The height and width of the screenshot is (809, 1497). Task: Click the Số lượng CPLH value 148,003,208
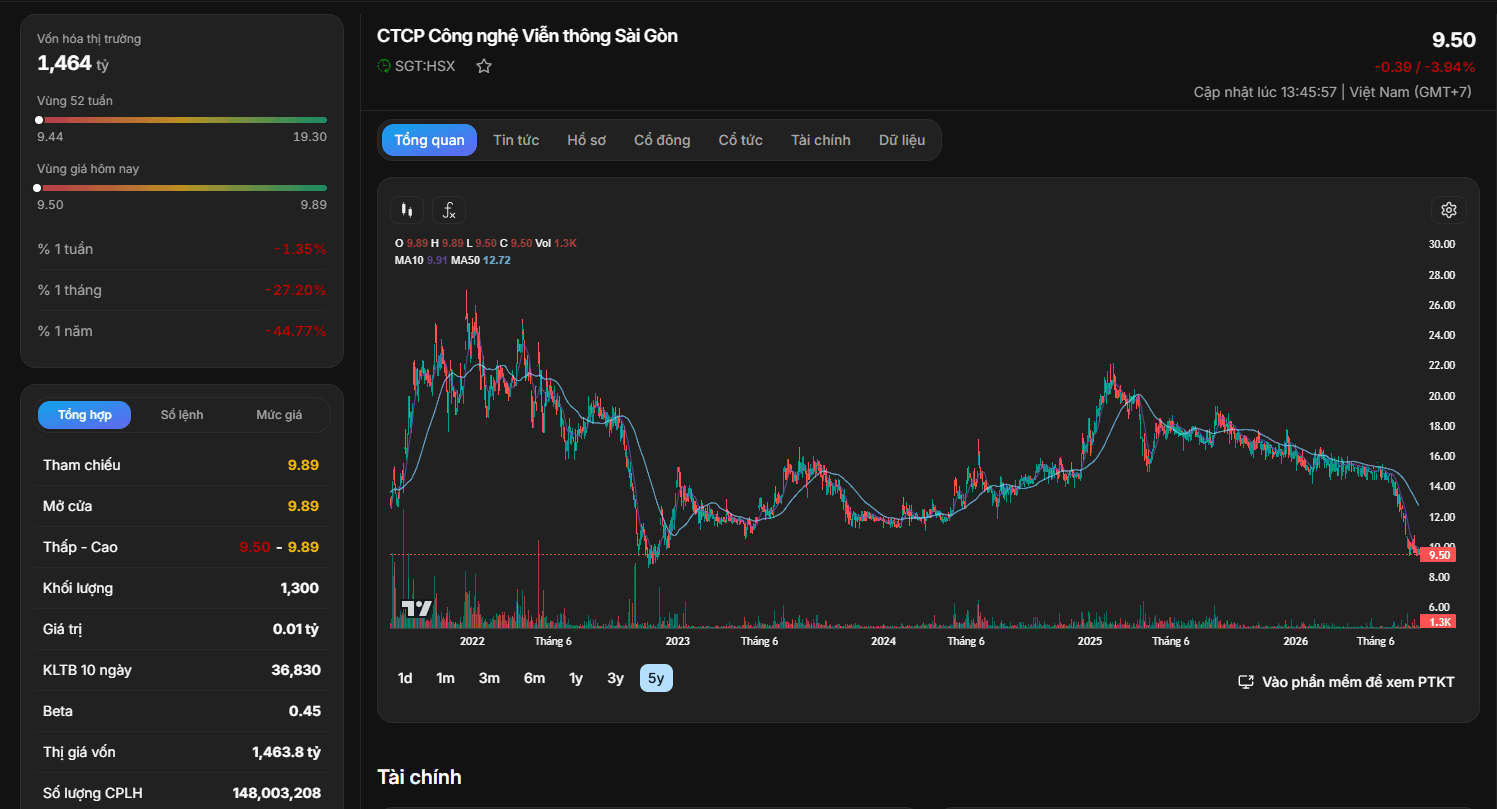pos(277,793)
